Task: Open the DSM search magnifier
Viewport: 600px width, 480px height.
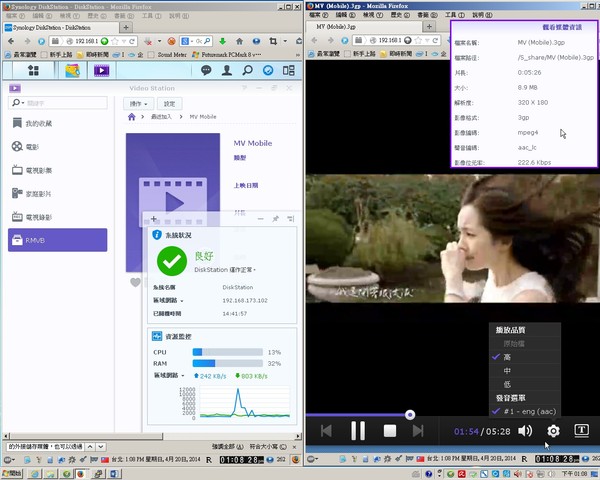Action: pos(246,71)
